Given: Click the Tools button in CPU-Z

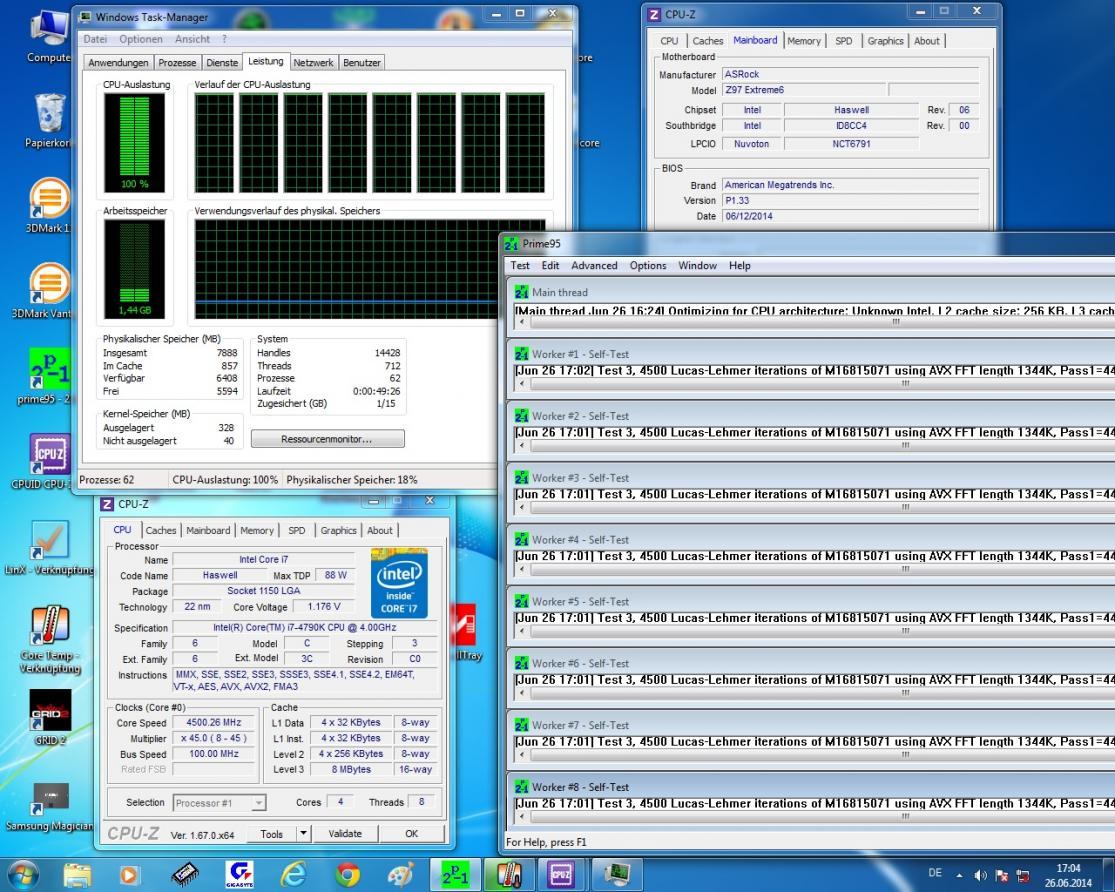Looking at the screenshot, I should pyautogui.click(x=272, y=833).
